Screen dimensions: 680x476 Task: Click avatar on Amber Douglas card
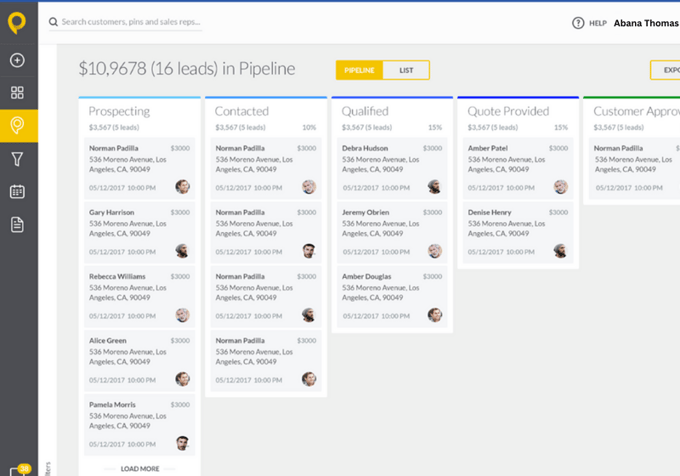pyautogui.click(x=435, y=315)
